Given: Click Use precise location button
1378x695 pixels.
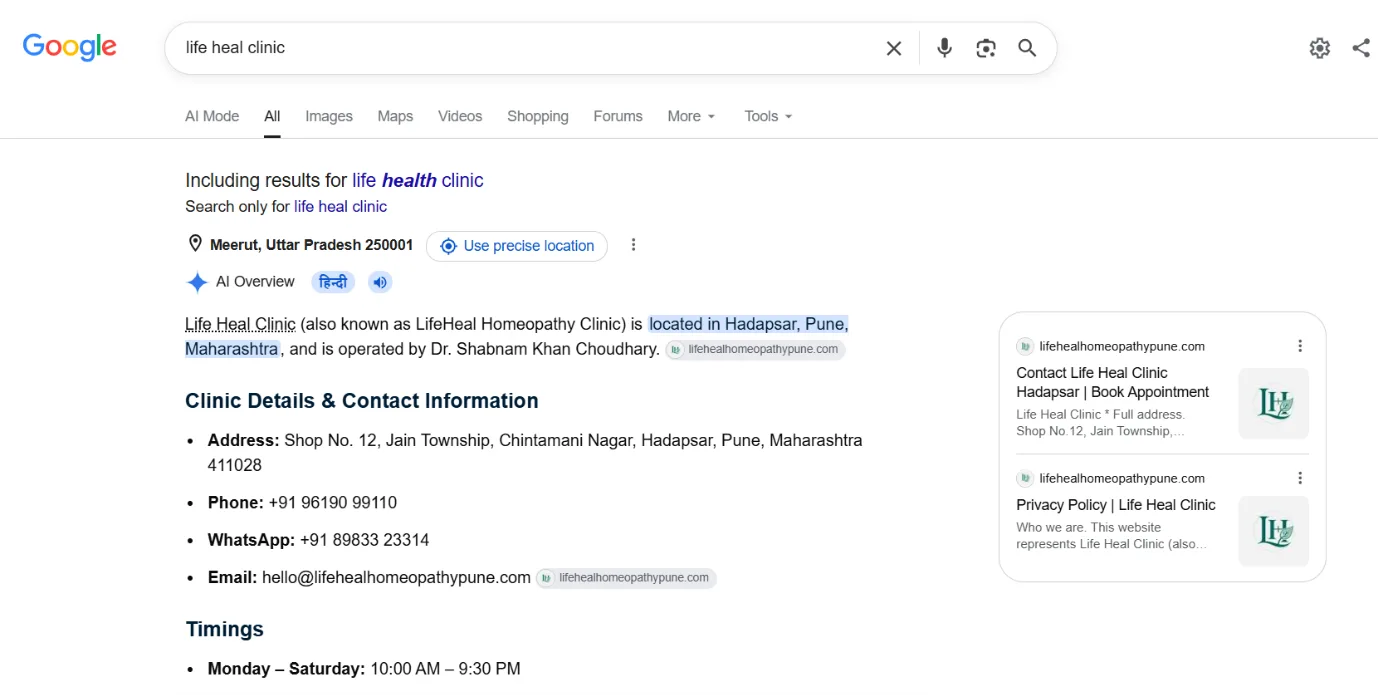Looking at the screenshot, I should (x=517, y=246).
